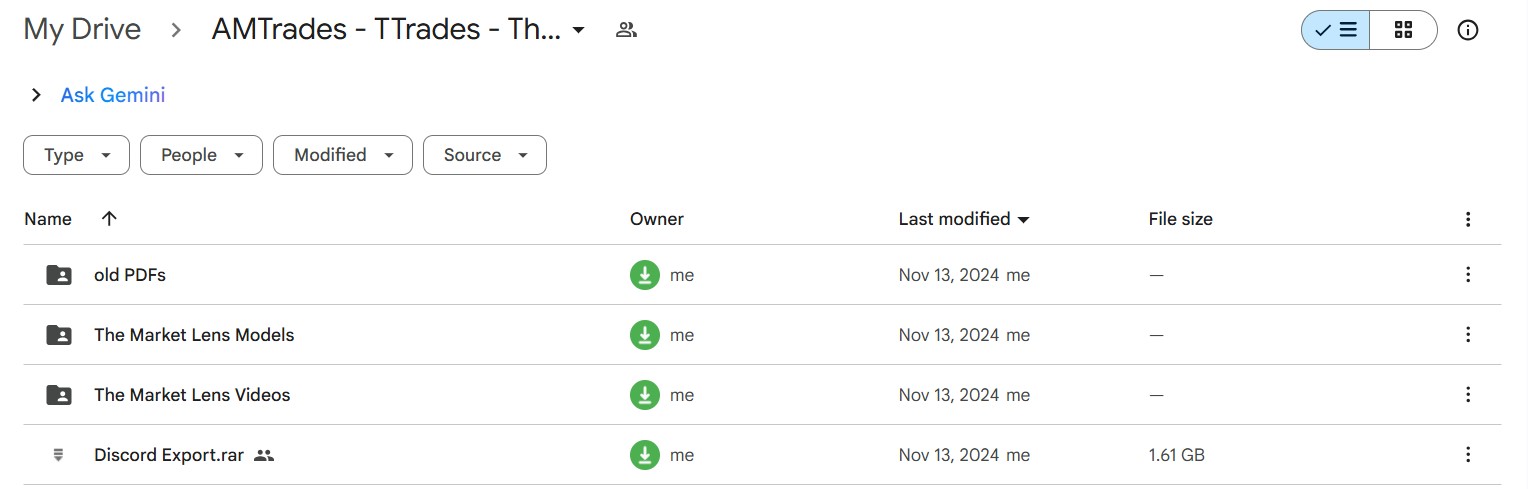The width and height of the screenshot is (1528, 489).
Task: Click the shared folder icon of The Market Lens Videos
Action: tap(59, 395)
